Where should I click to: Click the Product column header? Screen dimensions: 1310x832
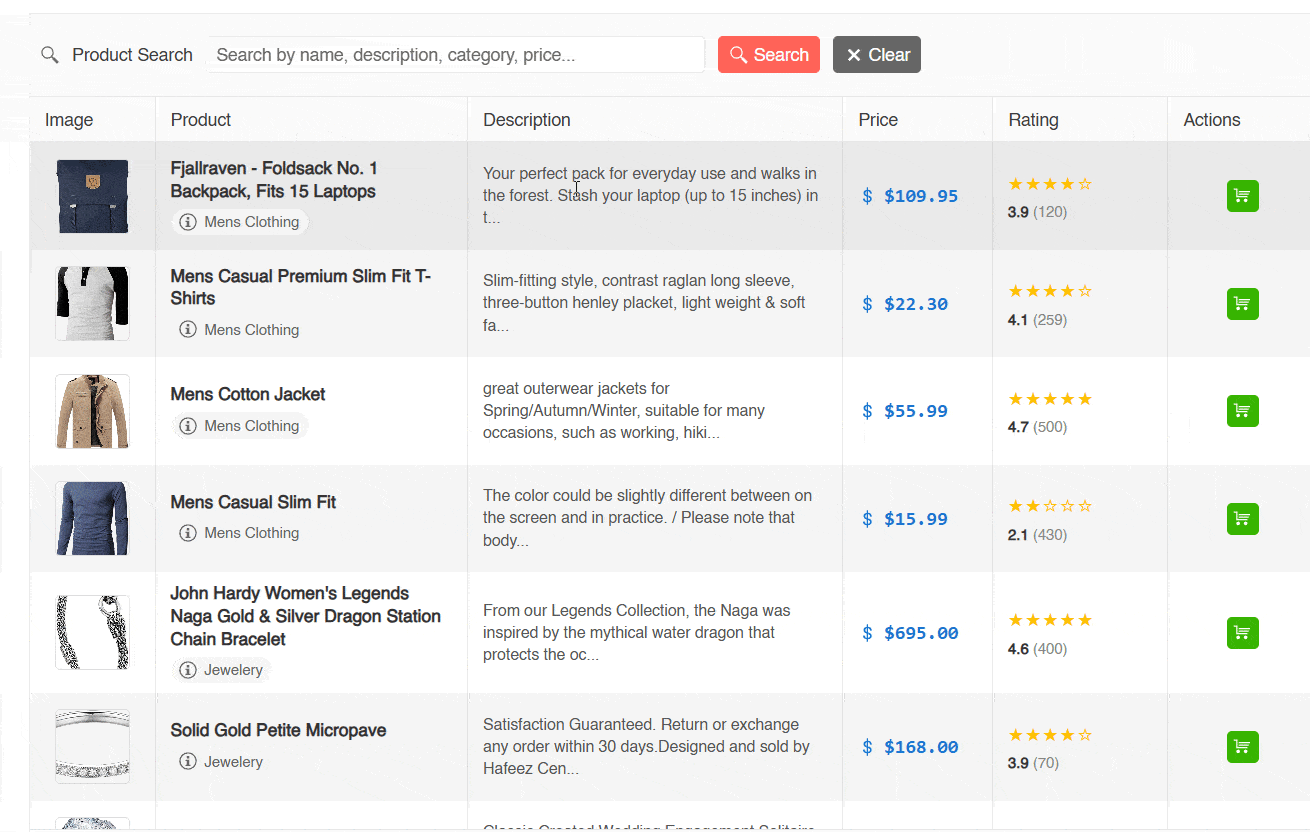(201, 120)
